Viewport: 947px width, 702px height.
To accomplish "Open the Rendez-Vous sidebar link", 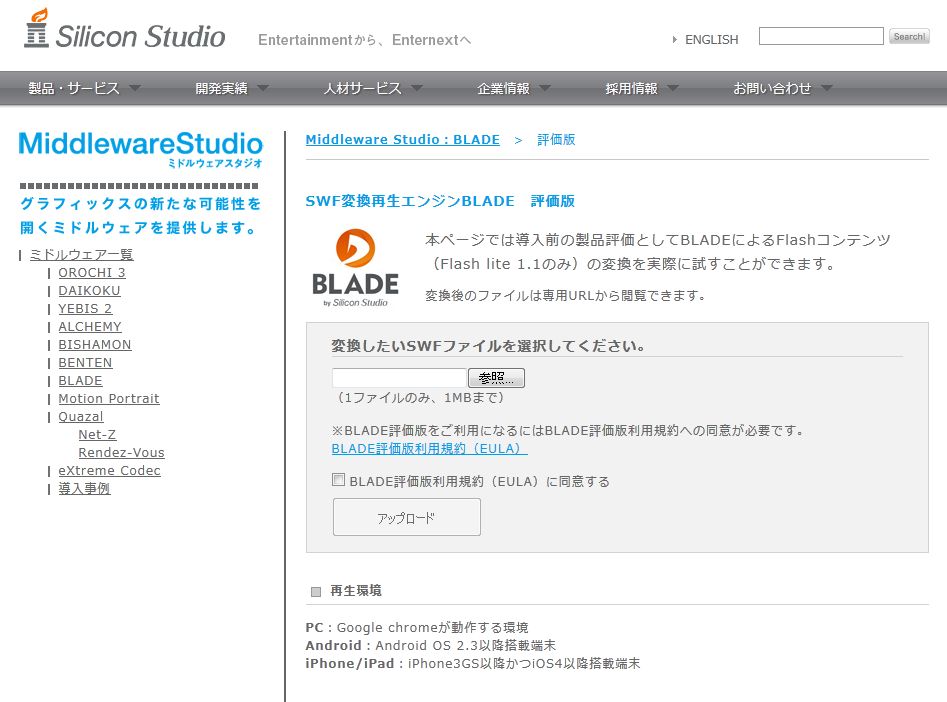I will coord(121,452).
